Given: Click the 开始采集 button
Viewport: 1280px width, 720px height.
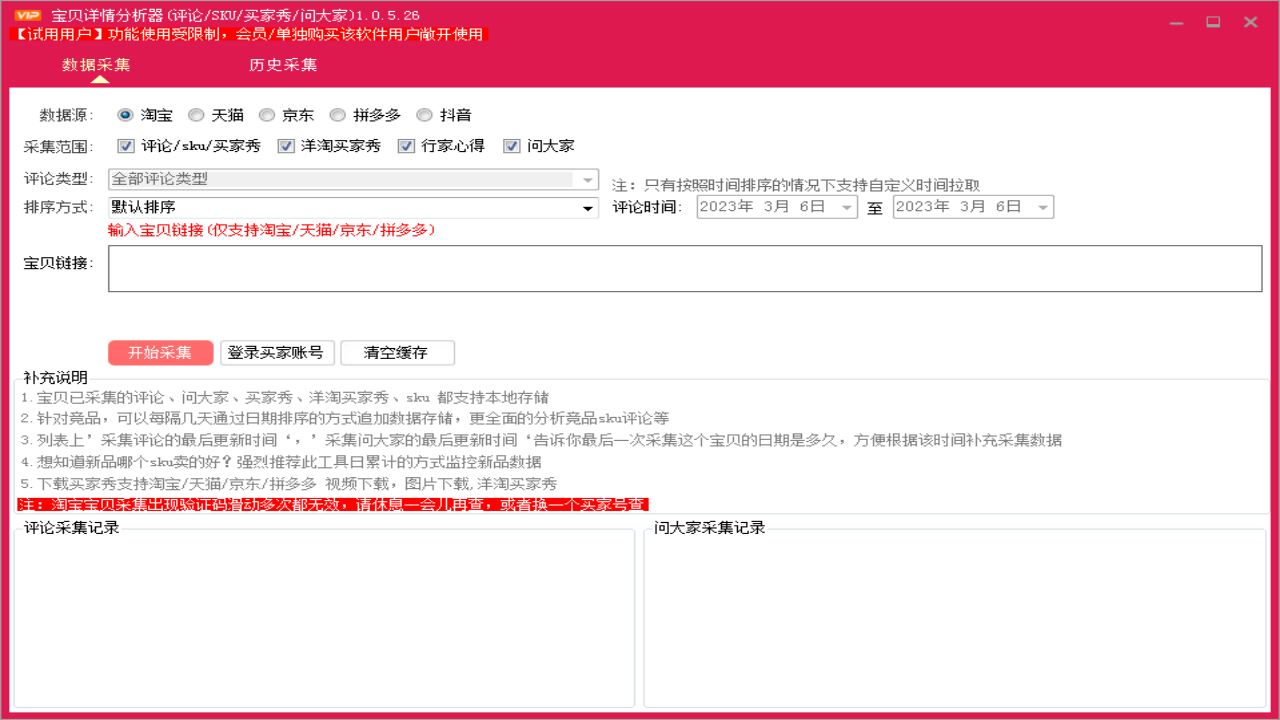Looking at the screenshot, I should (x=161, y=352).
